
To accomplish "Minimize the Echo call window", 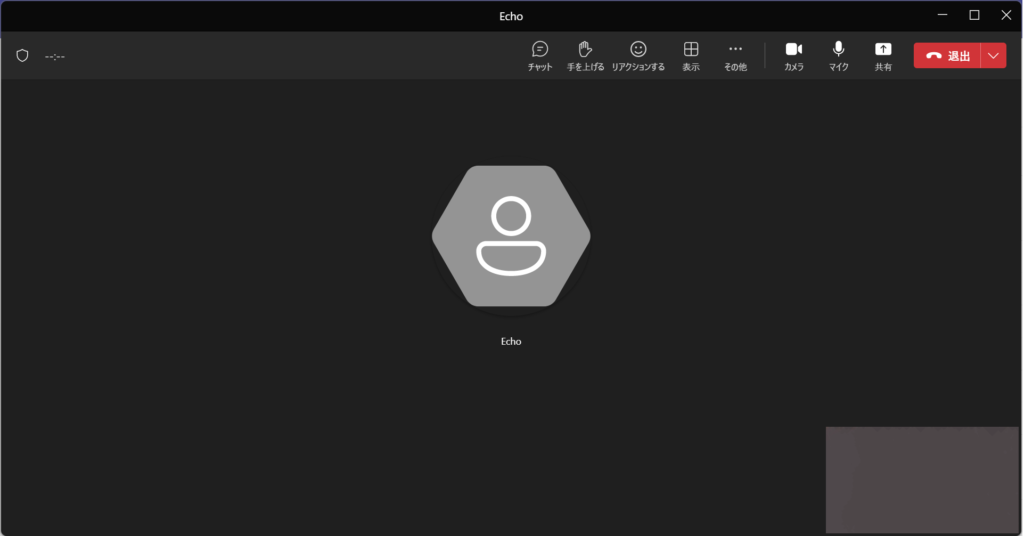I will coord(942,15).
